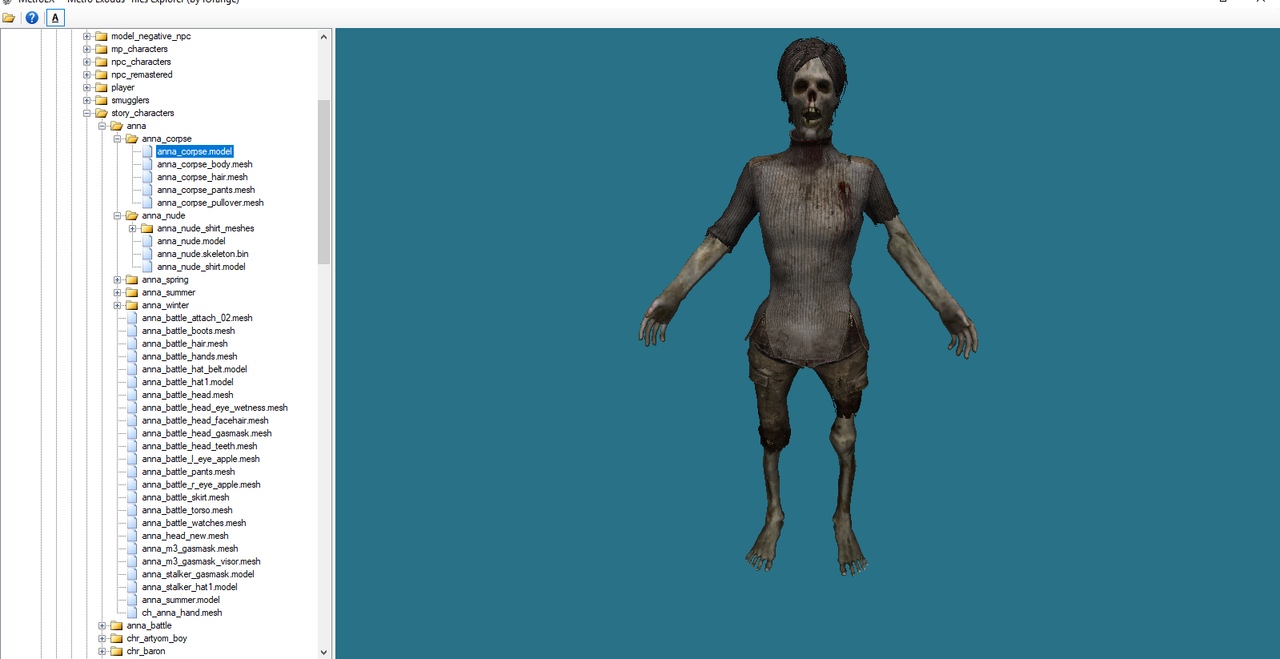Viewport: 1280px width, 659px height.
Task: Select anna_m3_gasmask_visor.mesh
Action: 201,562
